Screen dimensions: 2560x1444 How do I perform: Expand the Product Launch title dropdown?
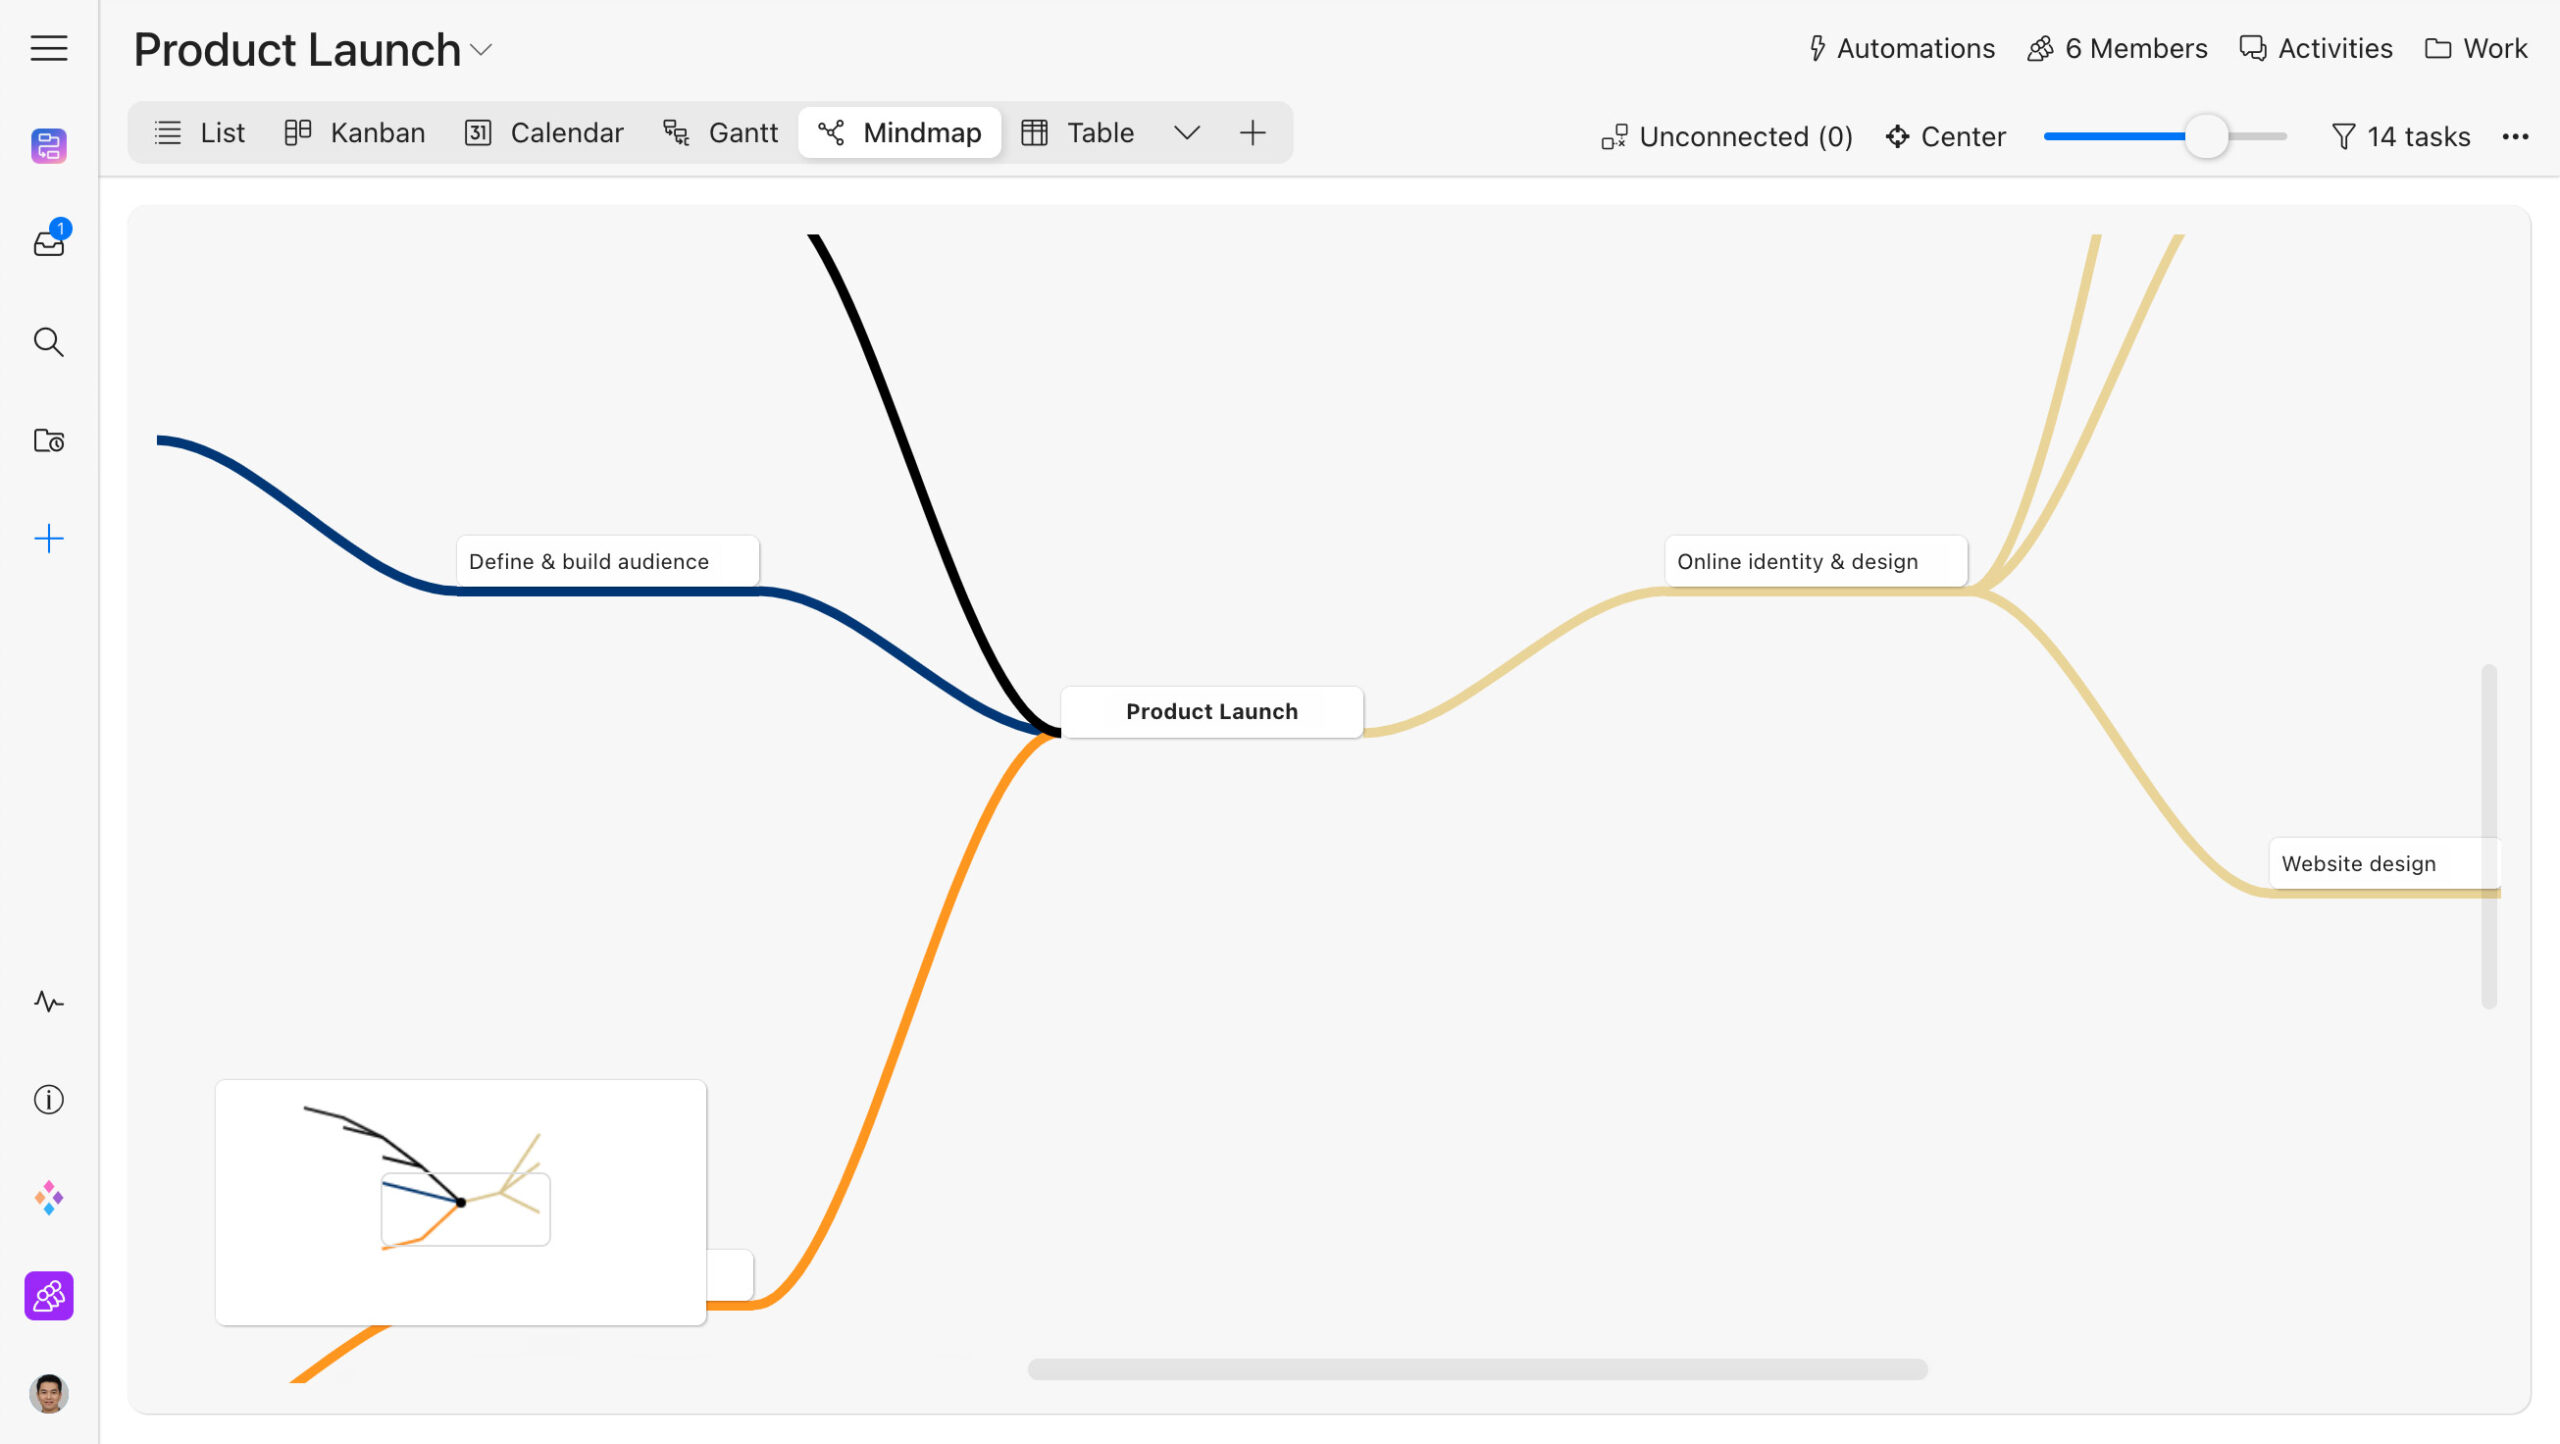coord(482,50)
